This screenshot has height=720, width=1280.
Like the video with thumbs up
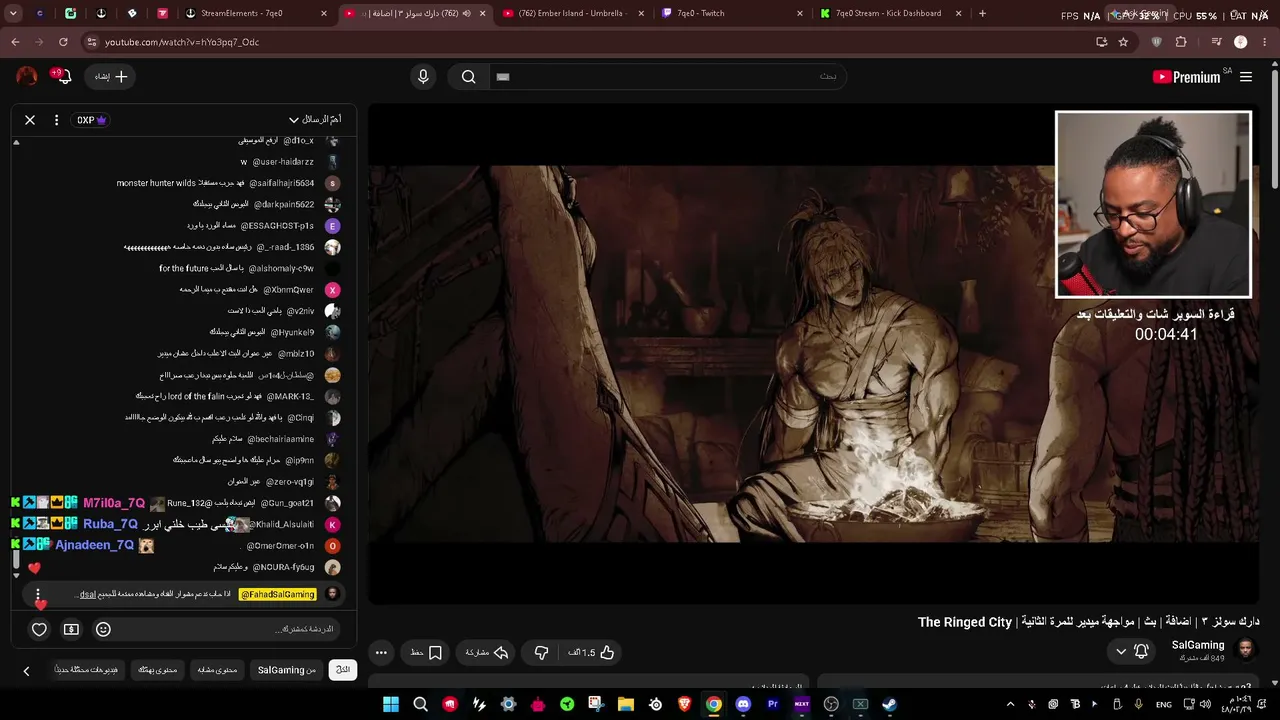[x=591, y=653]
